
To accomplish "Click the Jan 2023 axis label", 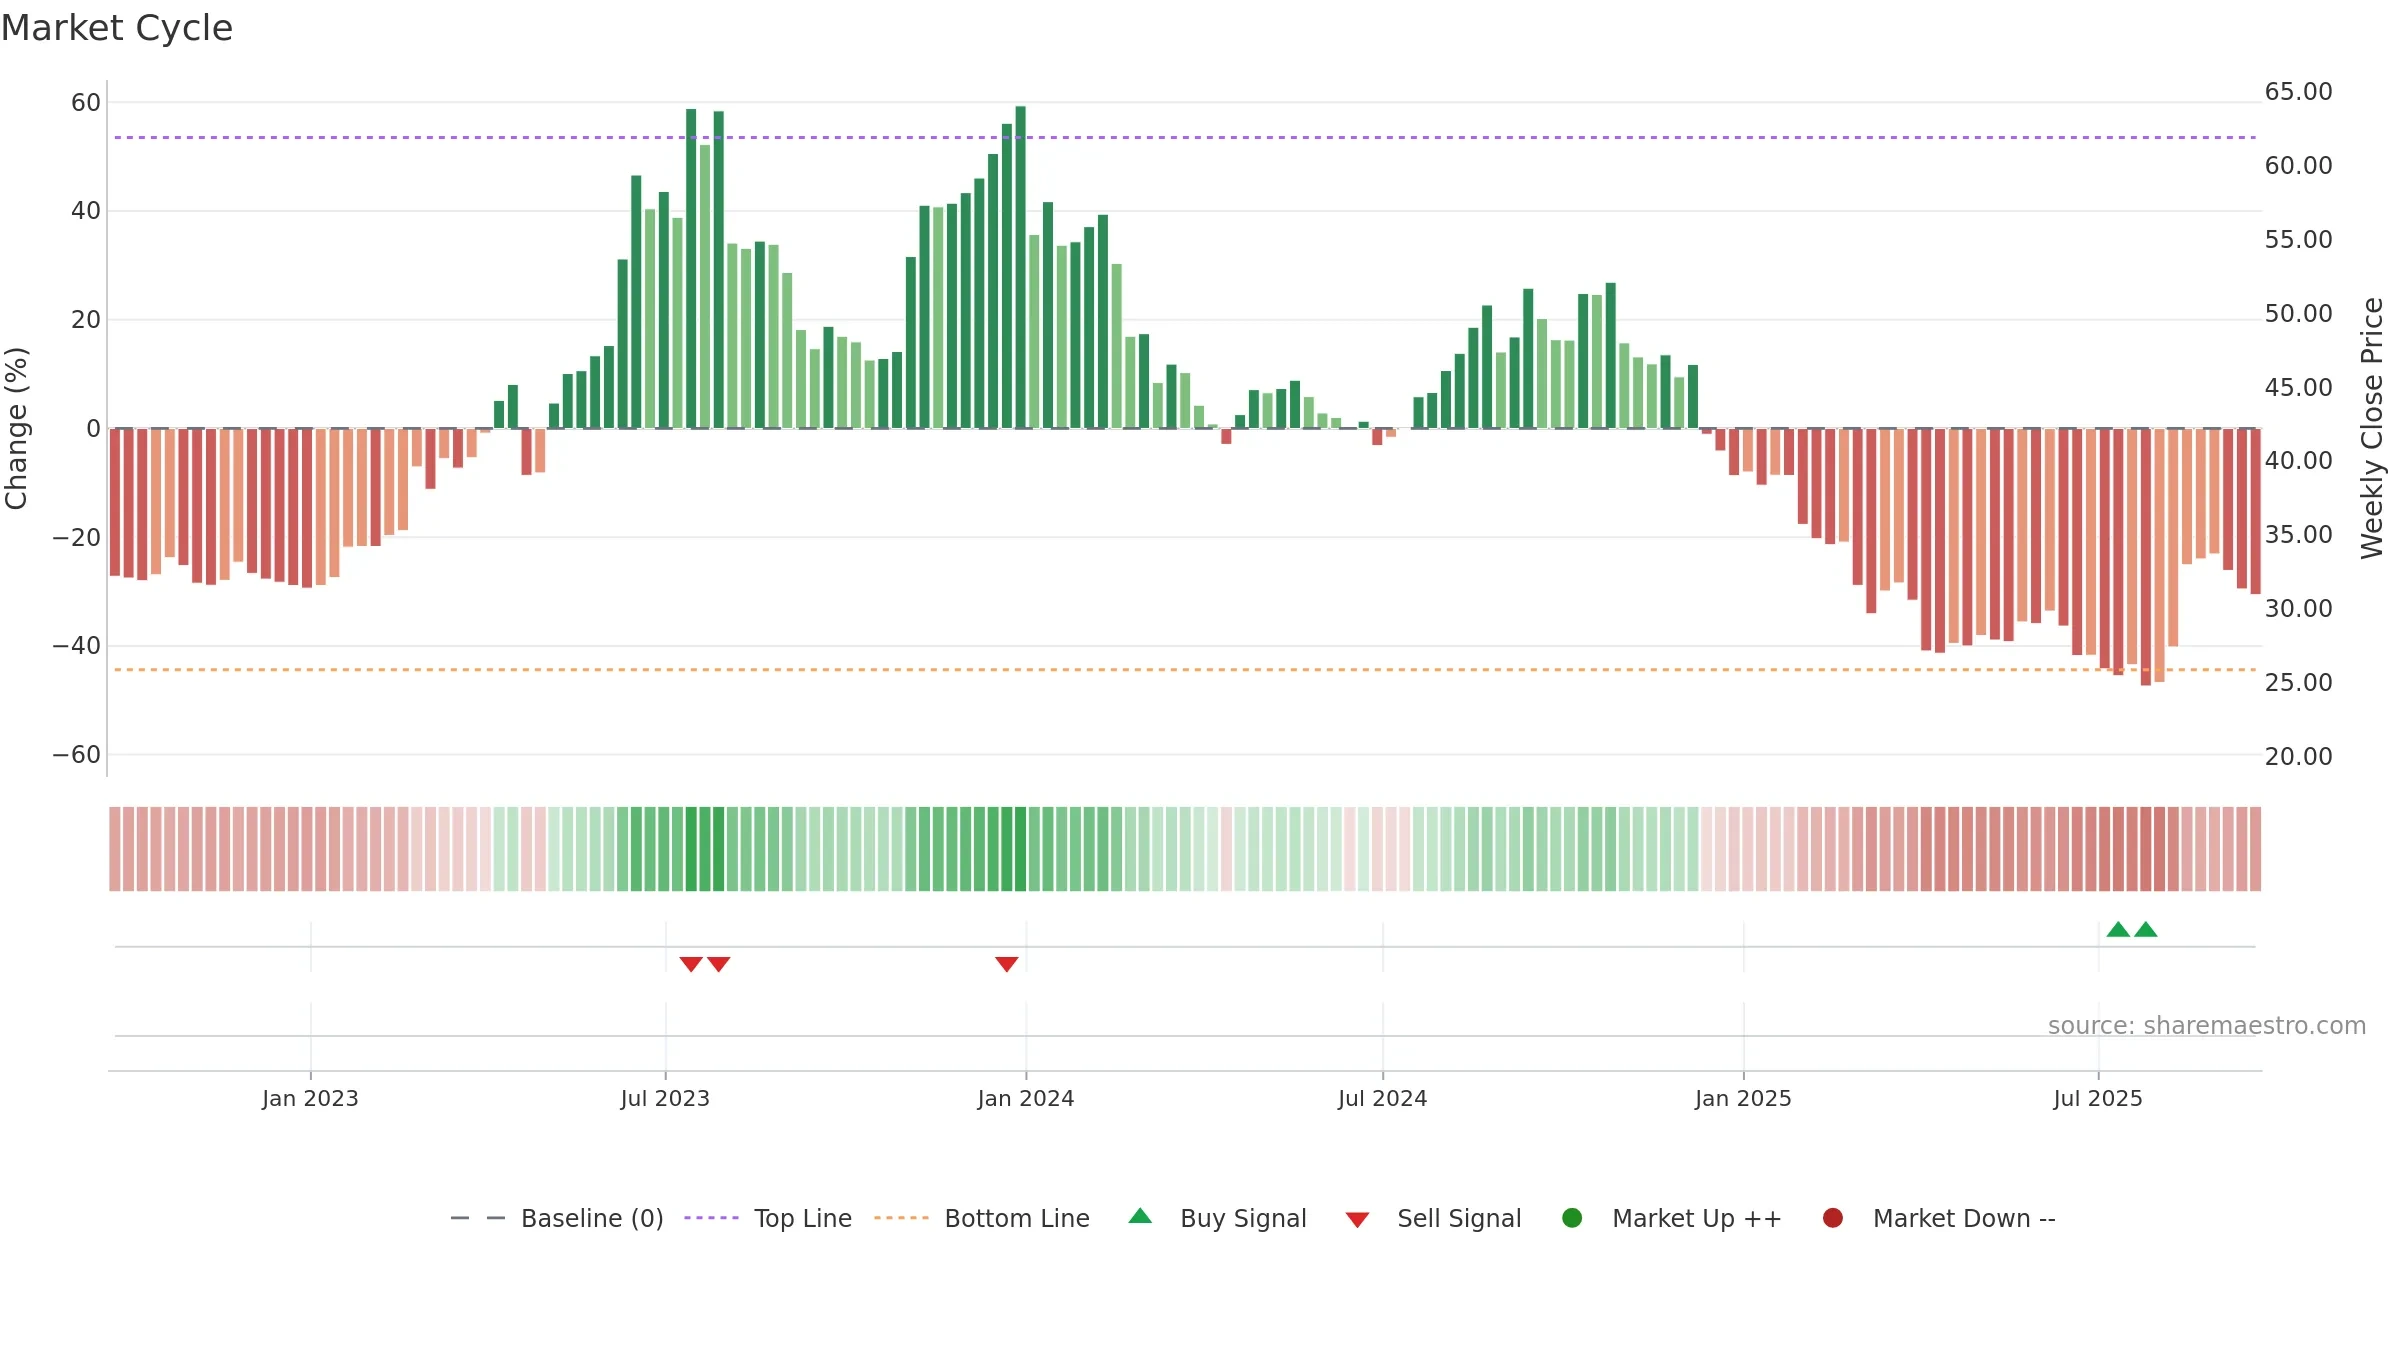I will click(x=310, y=1098).
